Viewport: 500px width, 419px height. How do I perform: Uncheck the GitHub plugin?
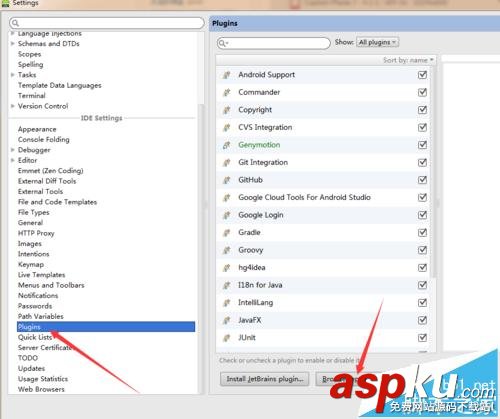(422, 180)
